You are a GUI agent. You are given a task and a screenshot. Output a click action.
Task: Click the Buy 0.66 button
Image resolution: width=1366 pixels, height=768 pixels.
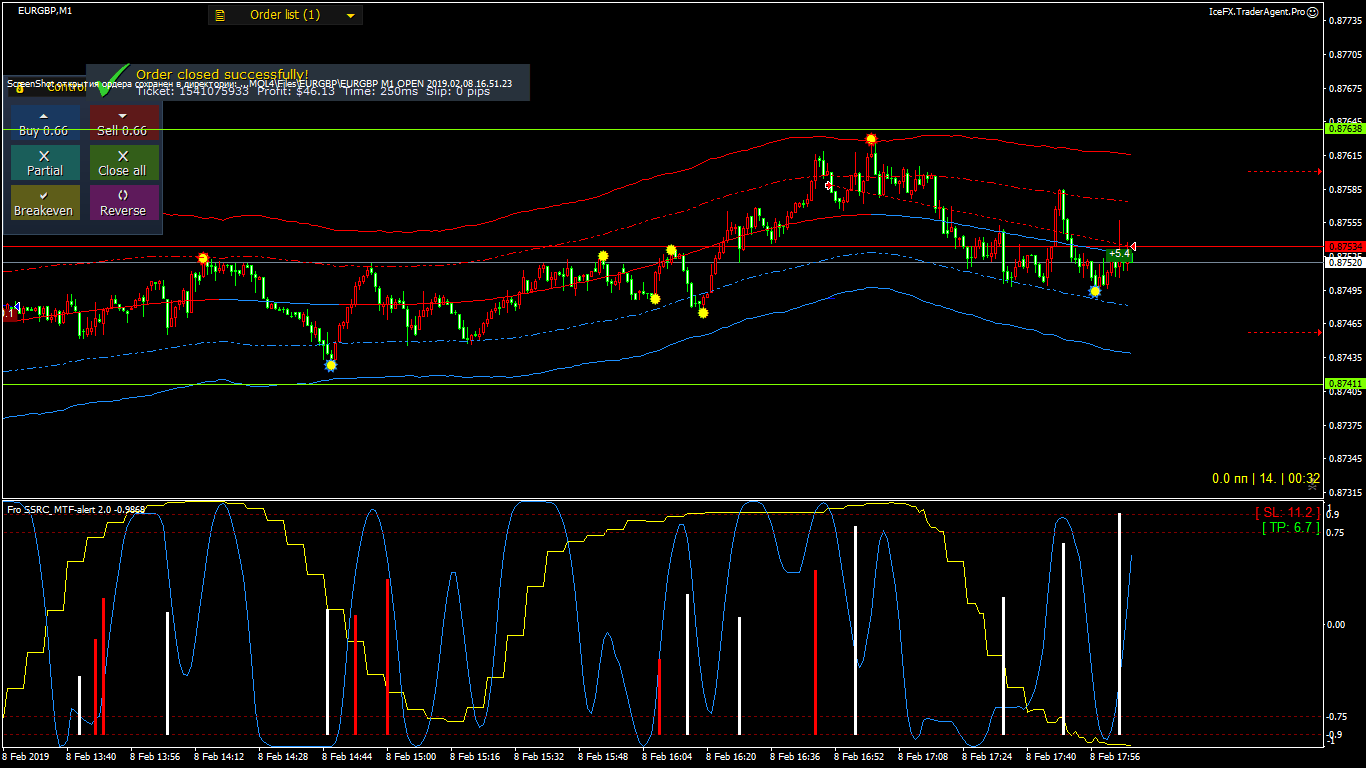[x=44, y=123]
